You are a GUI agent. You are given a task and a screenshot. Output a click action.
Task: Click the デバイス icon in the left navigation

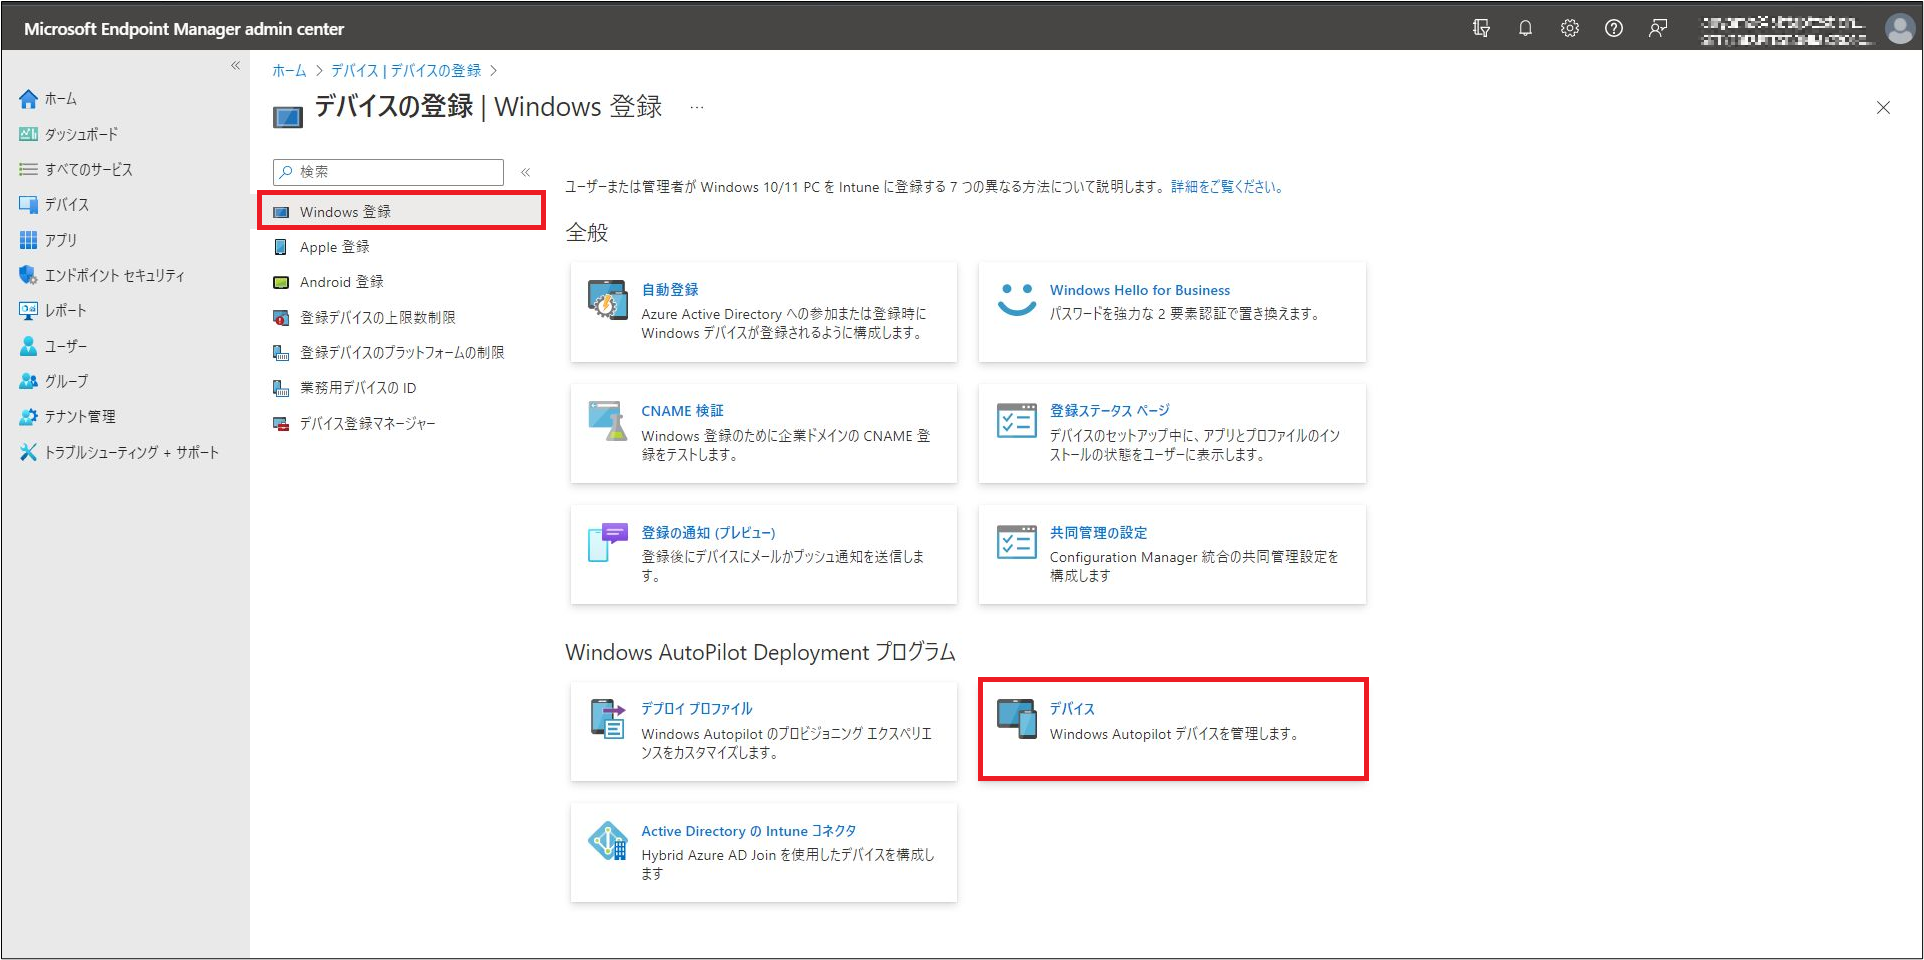[x=28, y=204]
